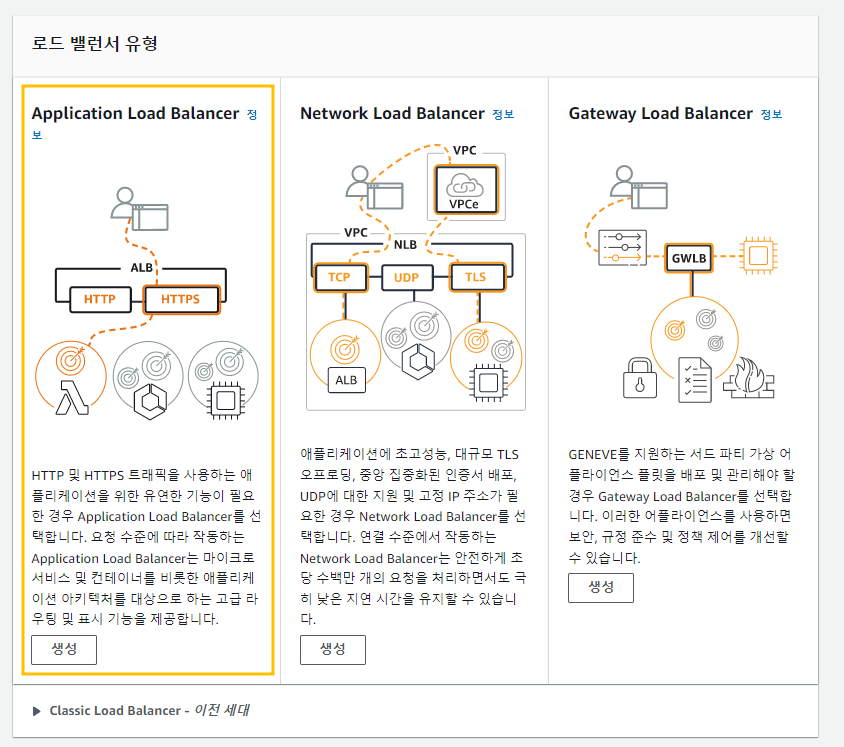The image size is (844, 747).
Task: Open the Info link for Gateway Load Balancer
Action: [x=771, y=114]
